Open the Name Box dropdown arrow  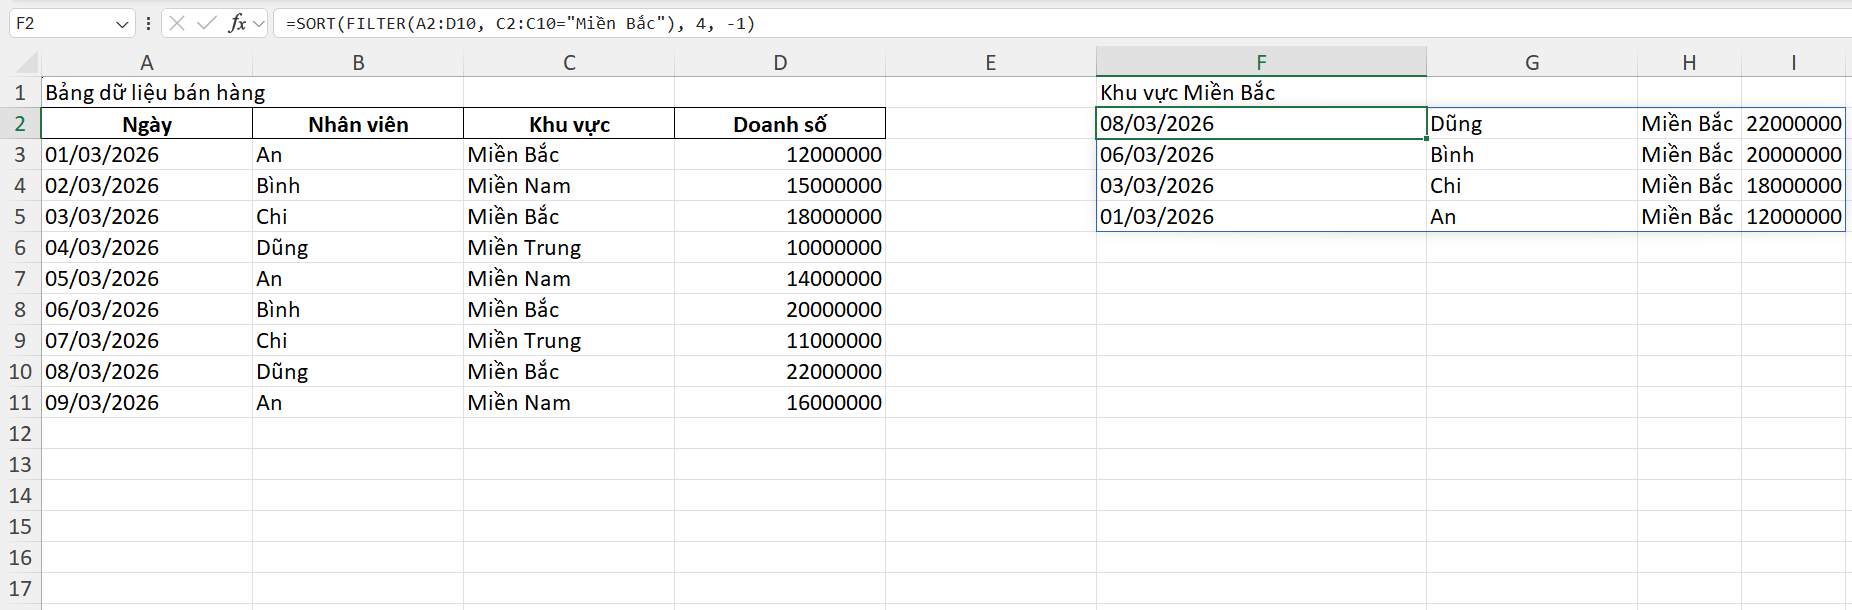click(122, 23)
